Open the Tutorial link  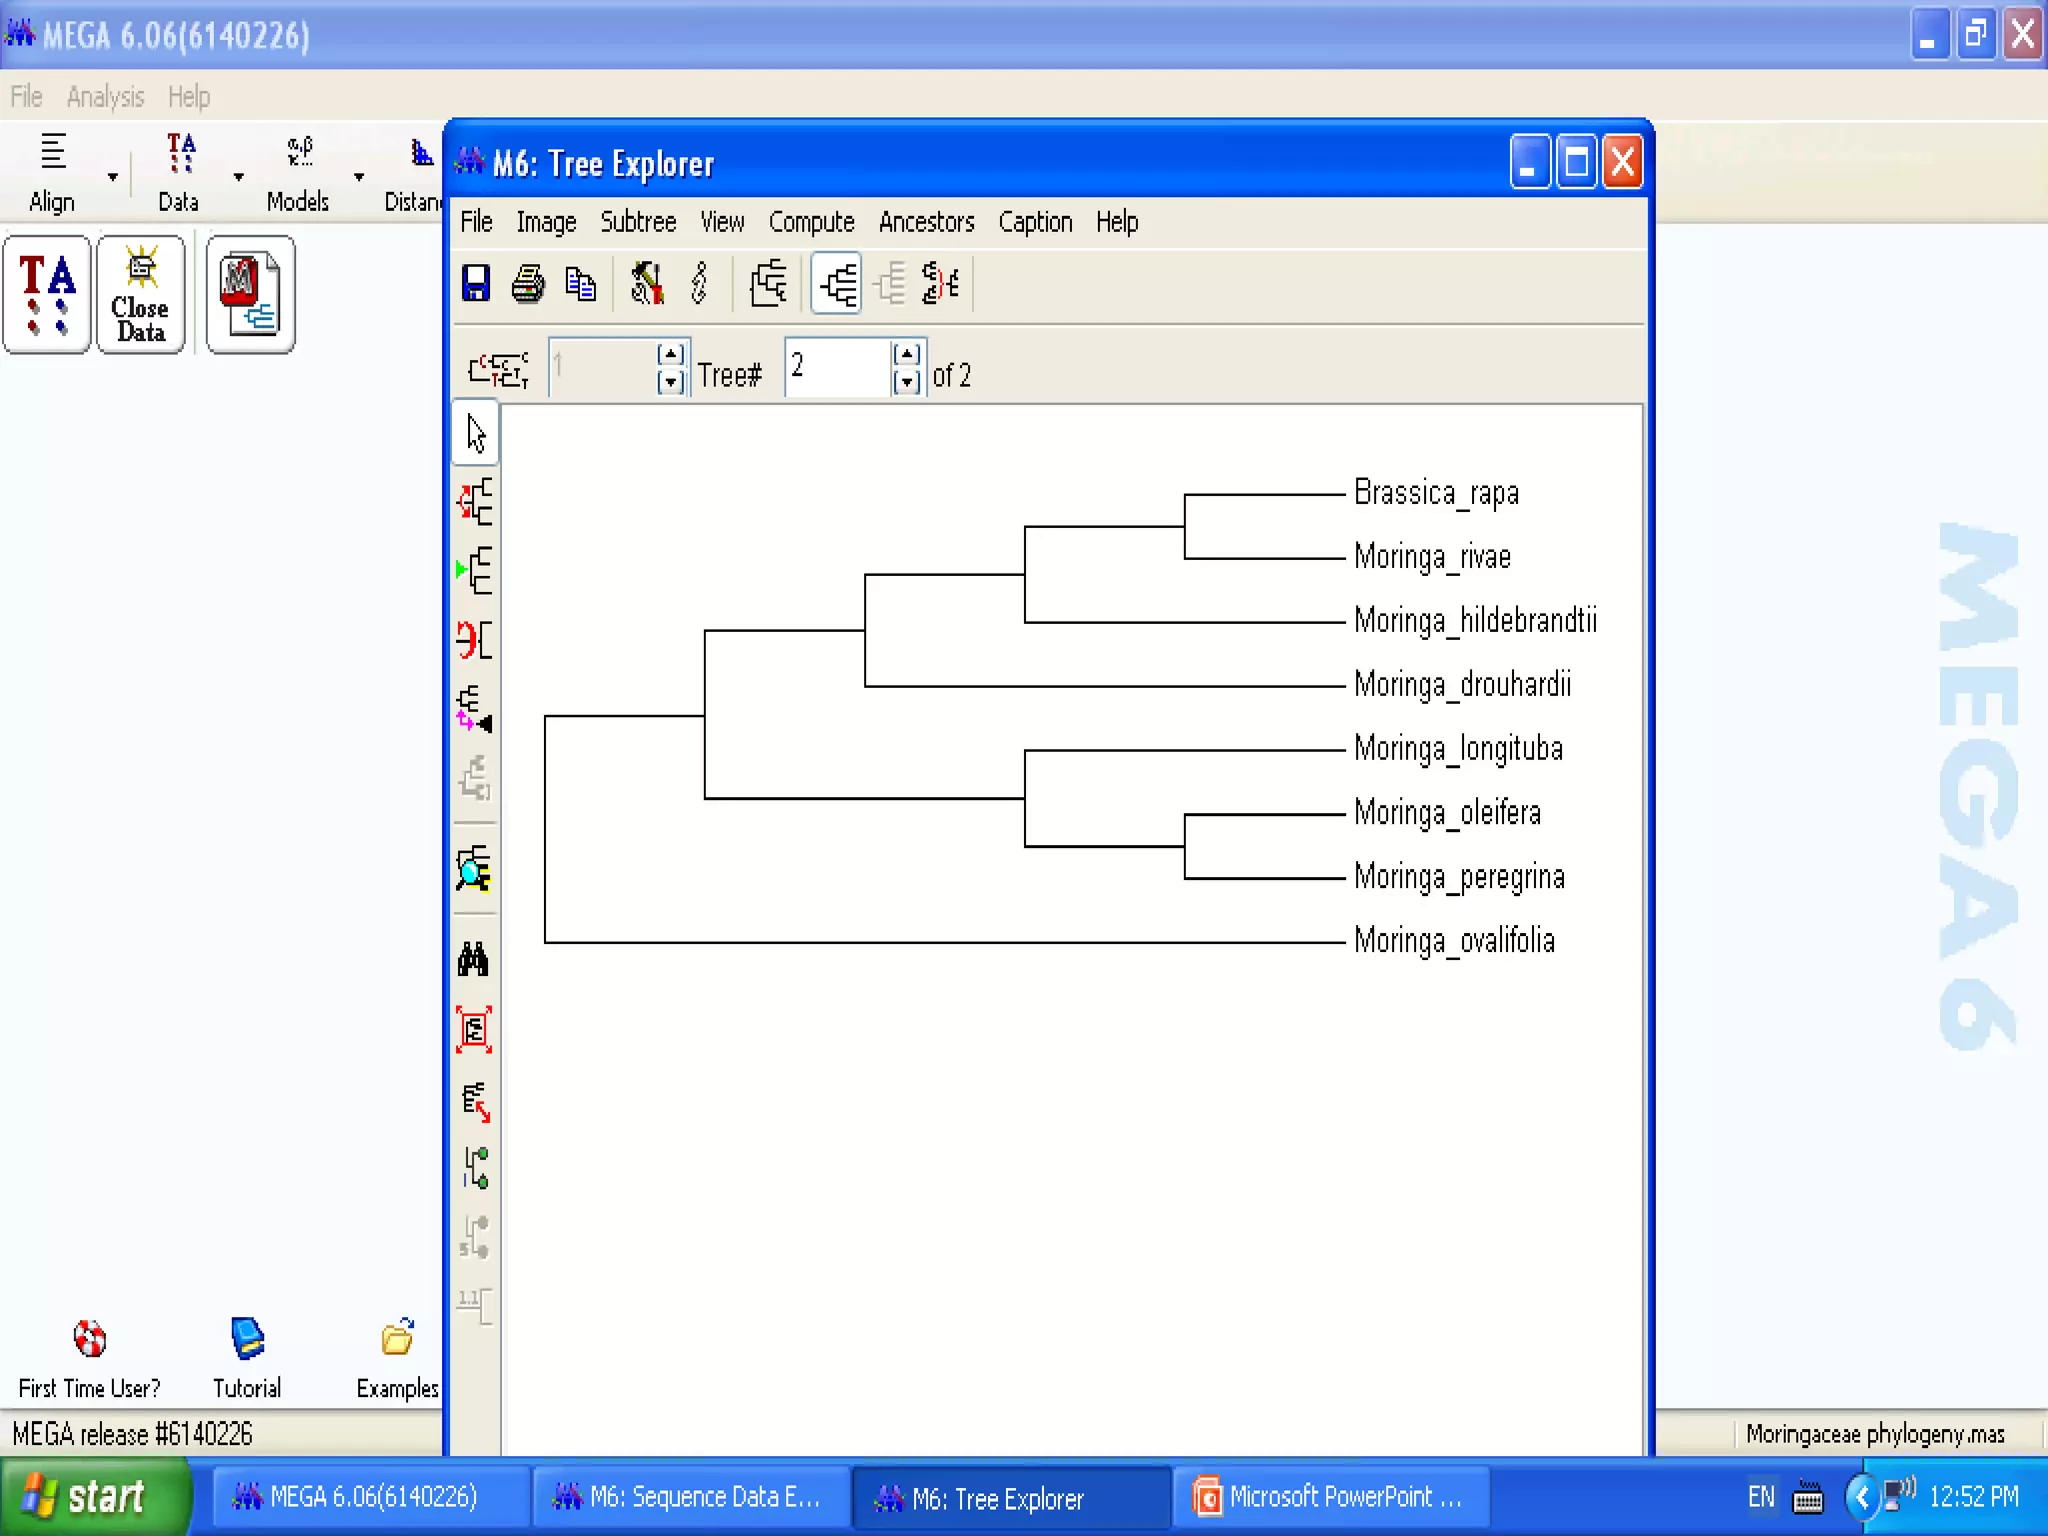tap(247, 1361)
